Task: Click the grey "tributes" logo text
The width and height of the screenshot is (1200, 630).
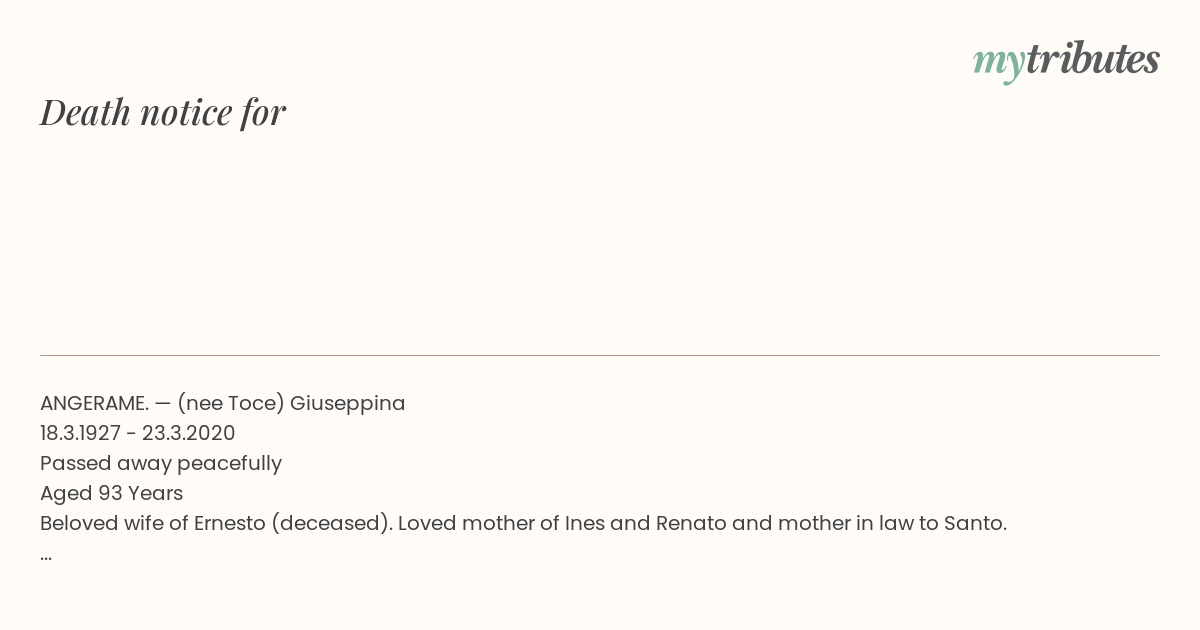Action: [x=1093, y=59]
